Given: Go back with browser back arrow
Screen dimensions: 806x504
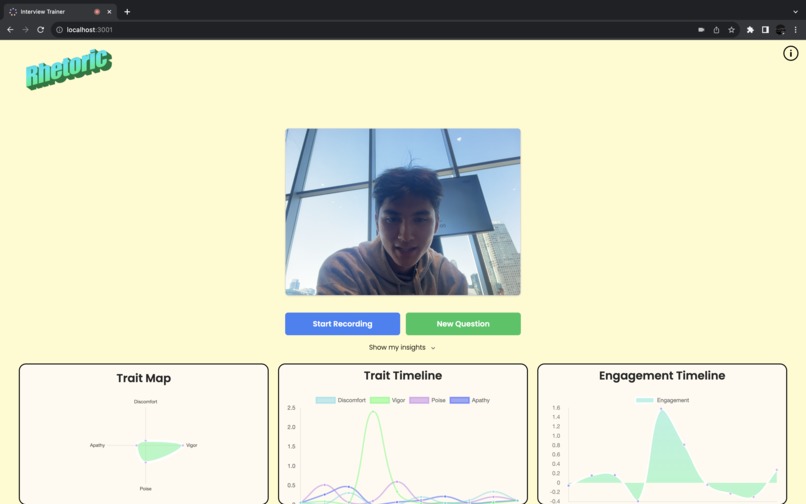Looking at the screenshot, I should click(x=10, y=30).
